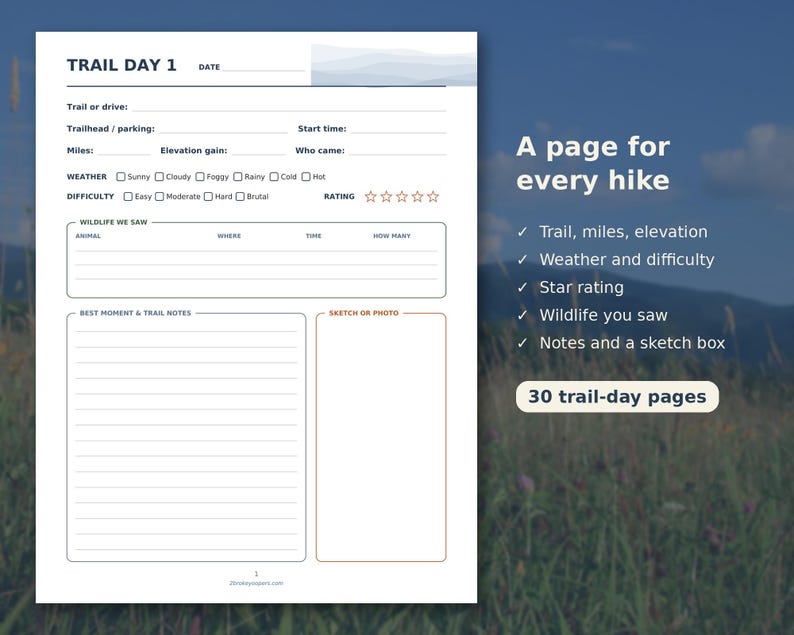Select the Hot weather checkbox
Viewport: 794px width, 635px height.
306,177
